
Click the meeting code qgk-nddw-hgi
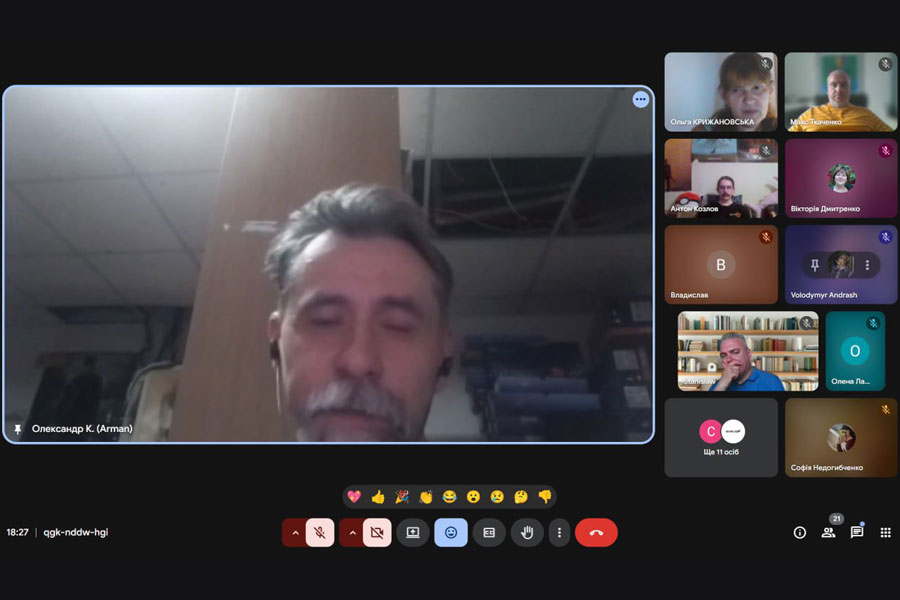tap(76, 532)
